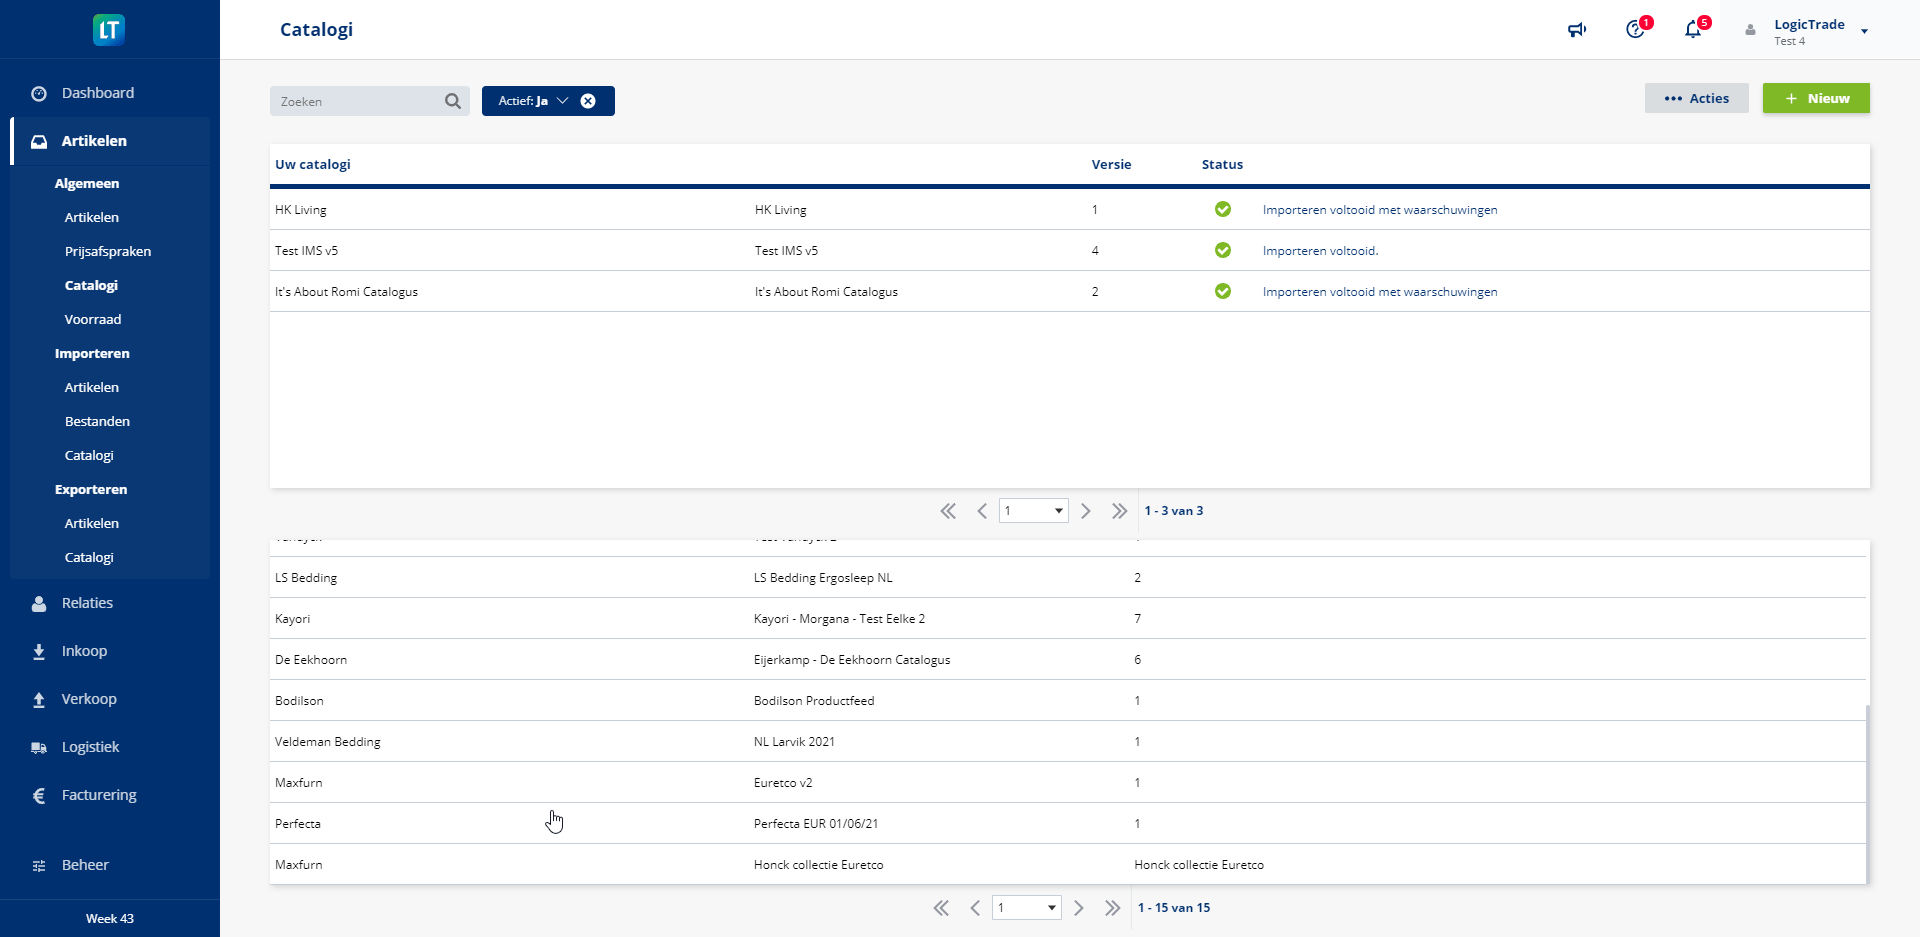The image size is (1920, 937).
Task: Select the De Eekhoorn row
Action: click(1067, 659)
